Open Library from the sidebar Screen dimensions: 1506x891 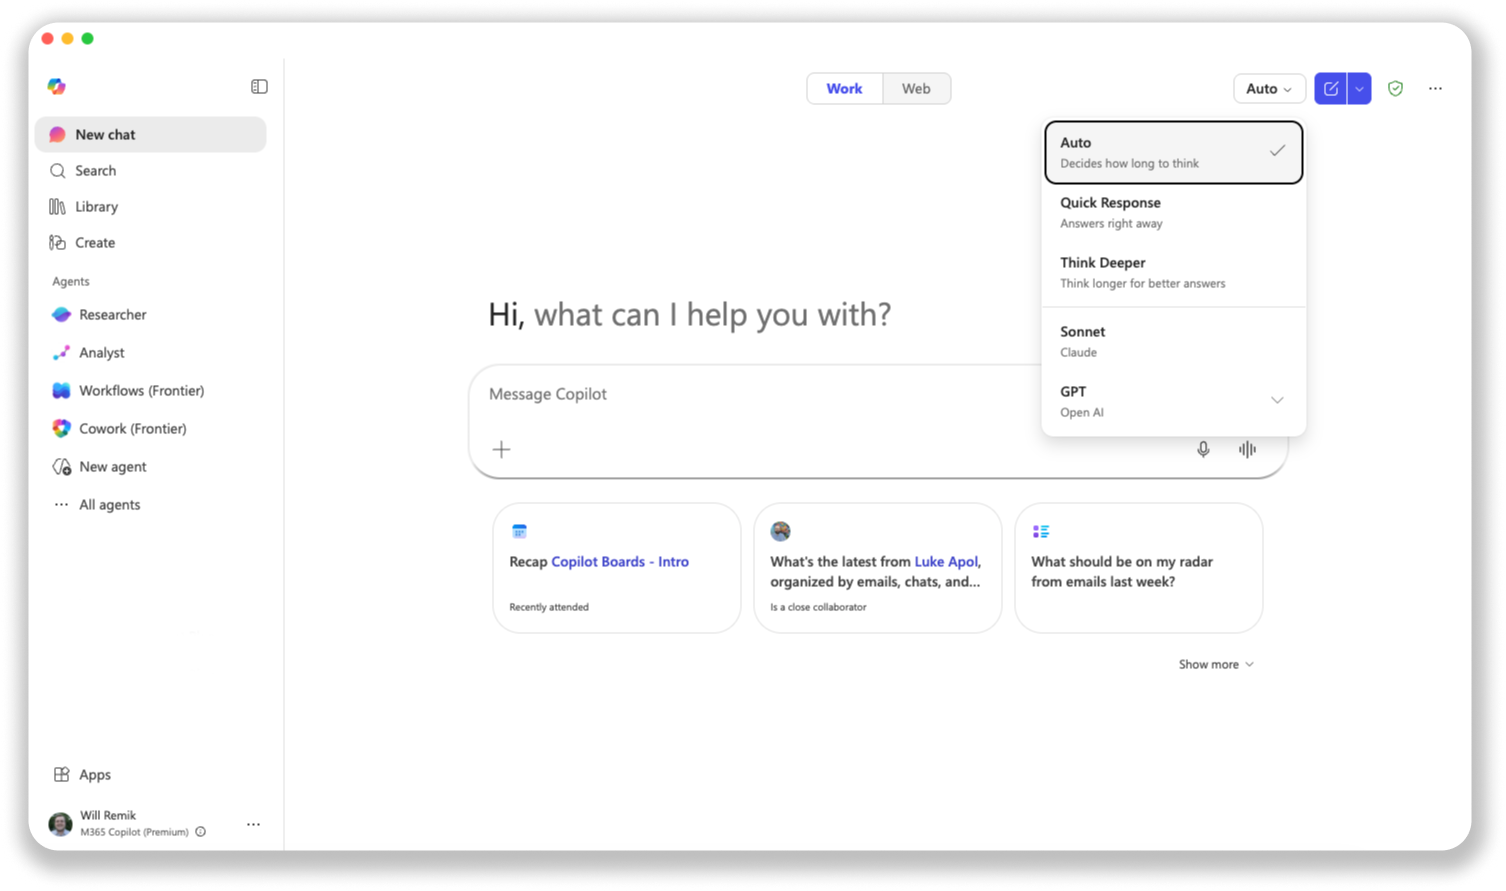point(150,207)
